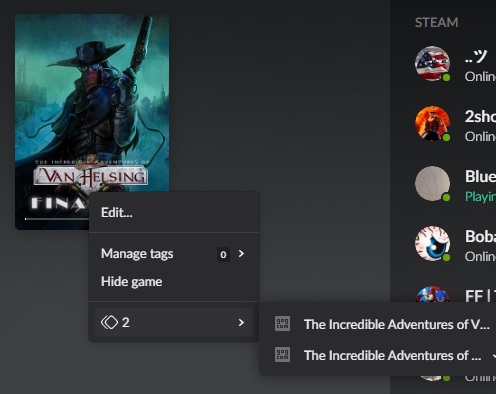Open the Manage tags submenu
Screen dimensions: 496x394
pos(174,254)
